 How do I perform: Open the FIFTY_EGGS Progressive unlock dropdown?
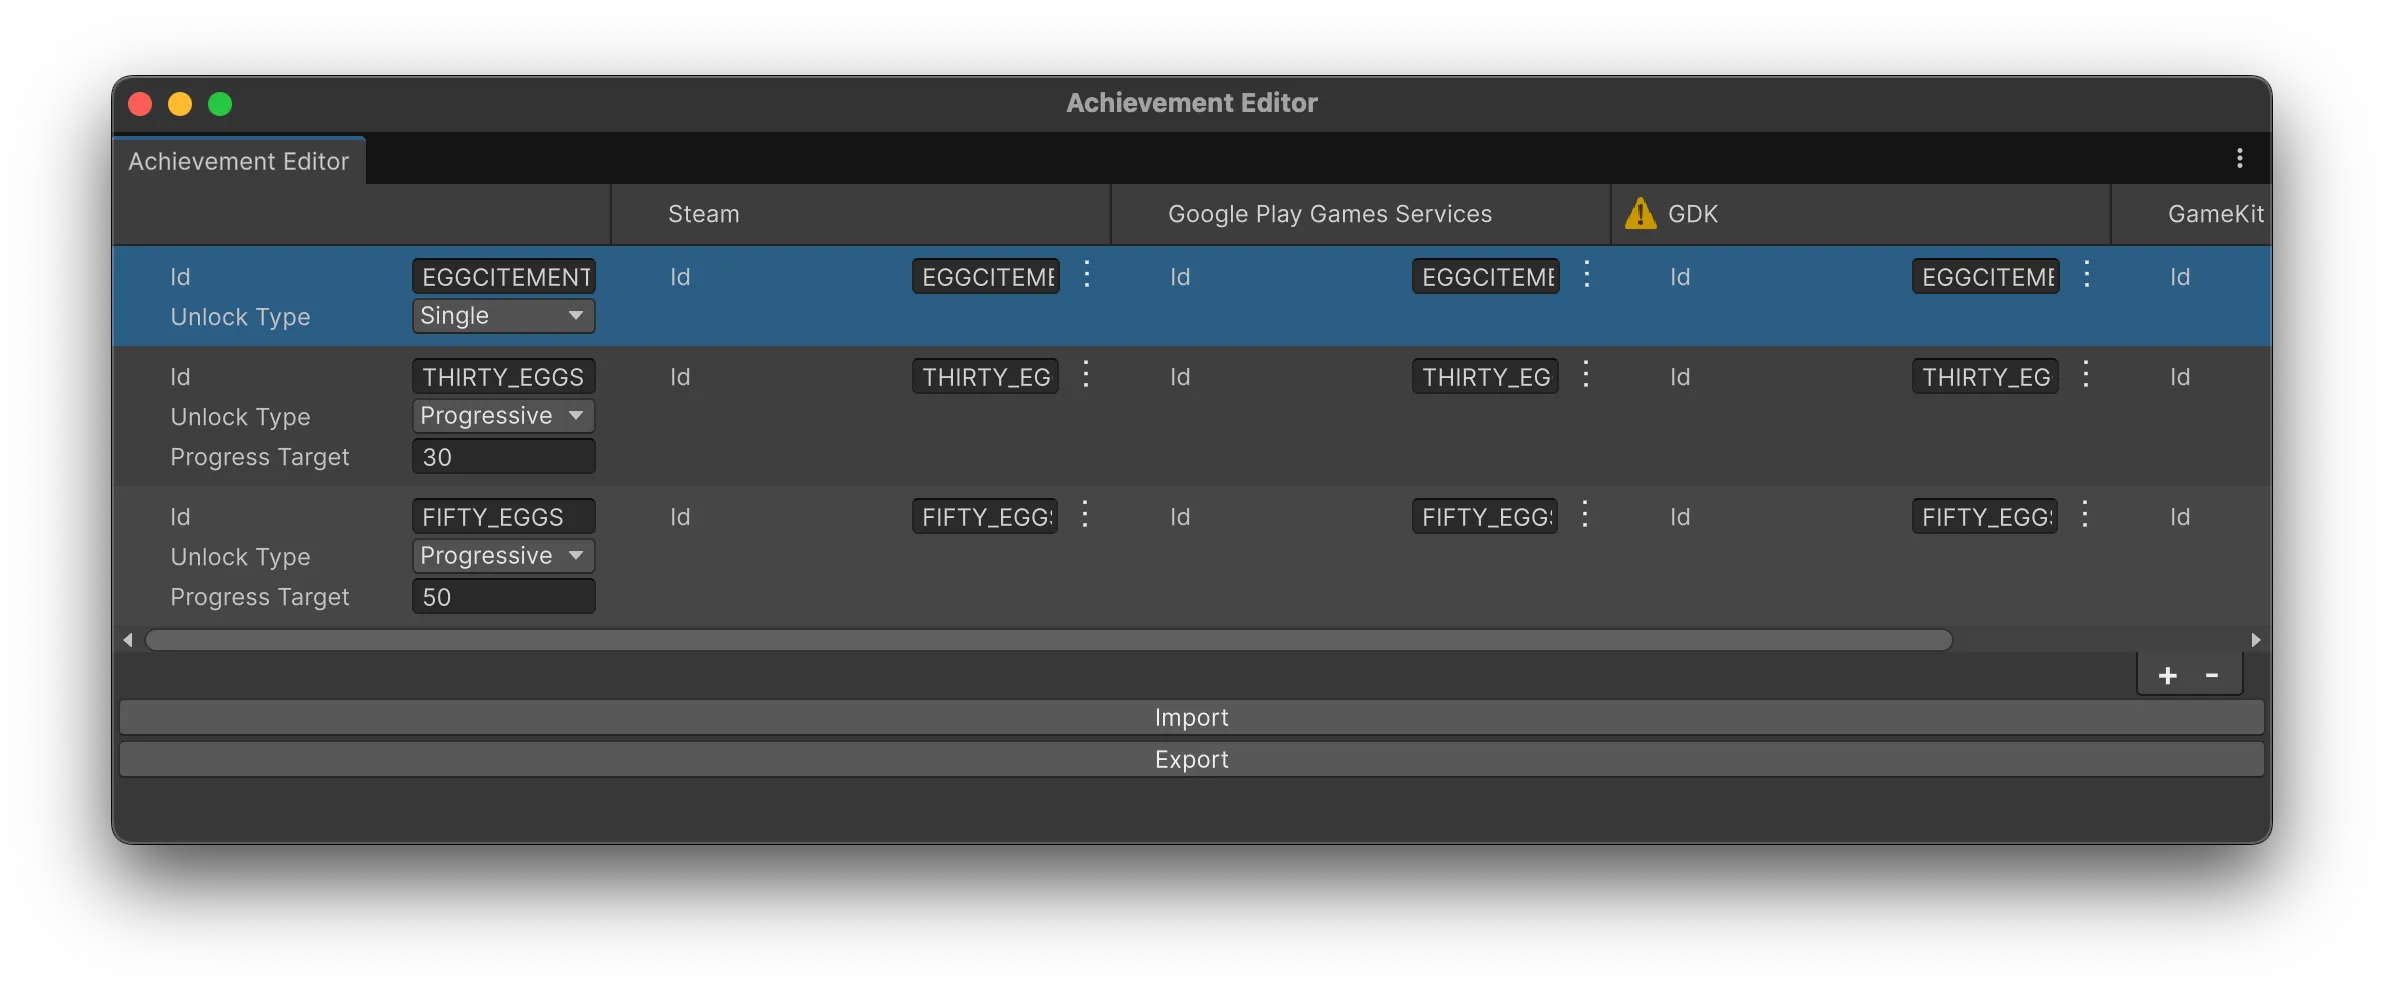point(503,555)
